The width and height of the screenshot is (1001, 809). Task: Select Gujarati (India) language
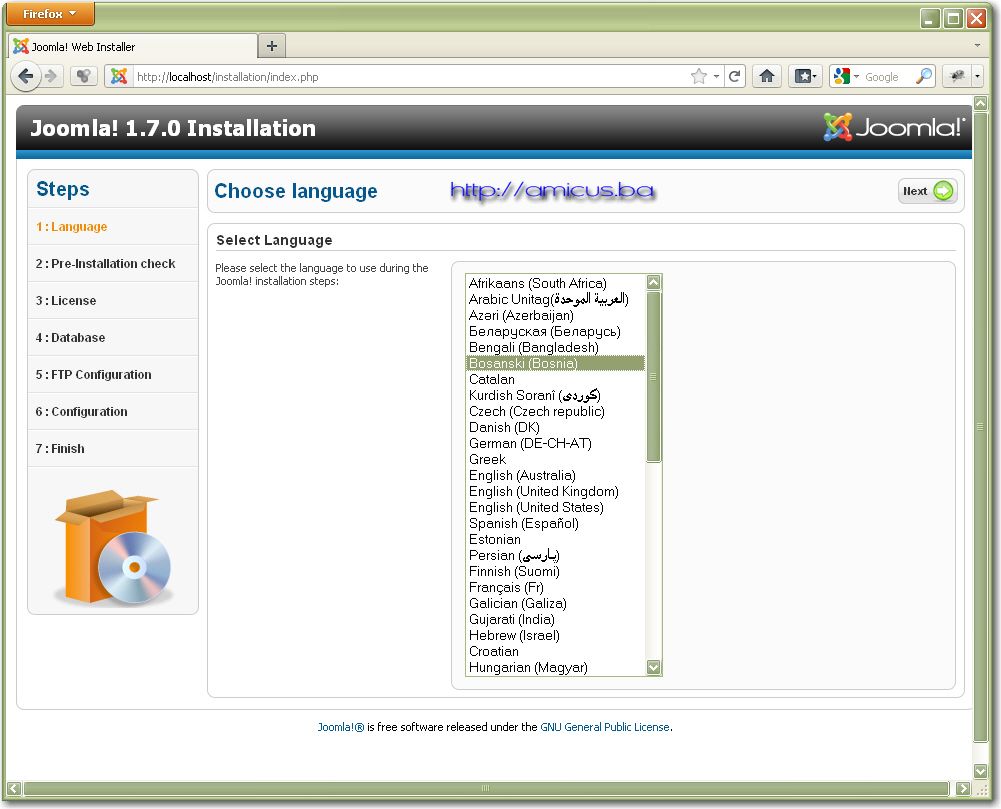pyautogui.click(x=555, y=619)
